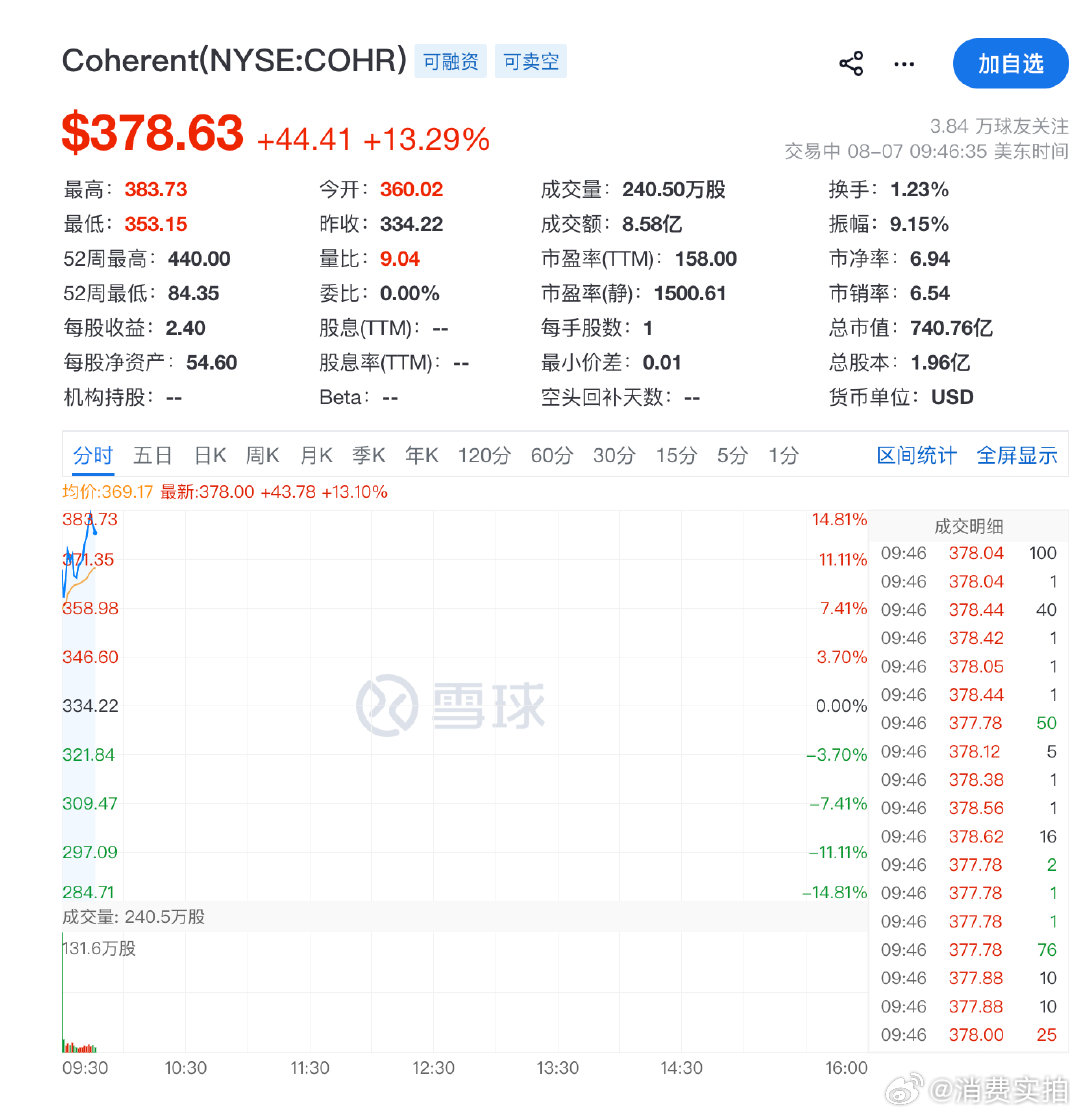Click the 均价:369.17 label
Screen dimensions: 1080x1116
pyautogui.click(x=108, y=492)
